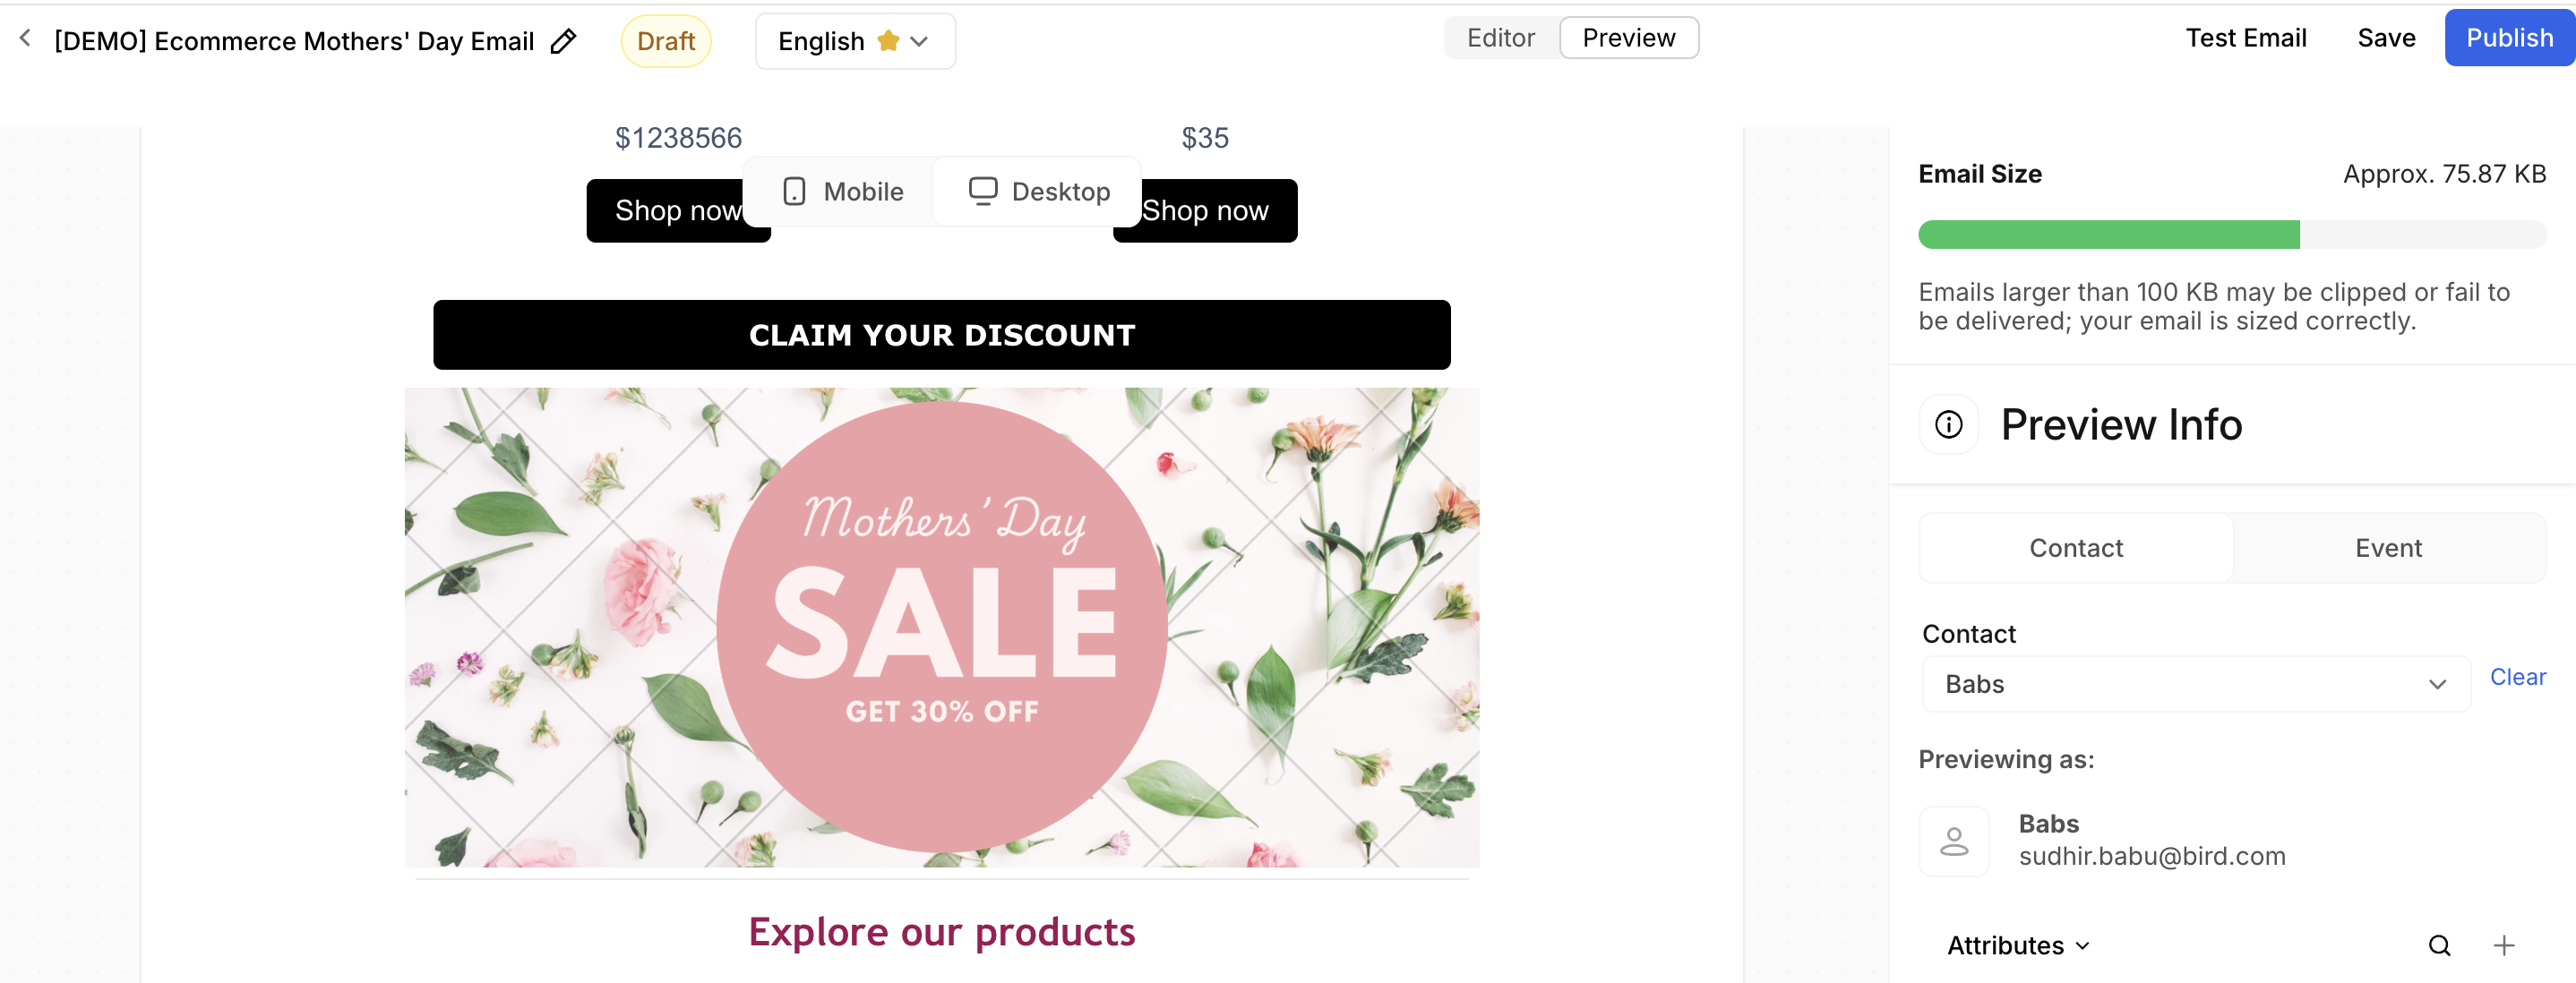Add an attribute with plus icon
This screenshot has height=983, width=2576.
point(2503,945)
